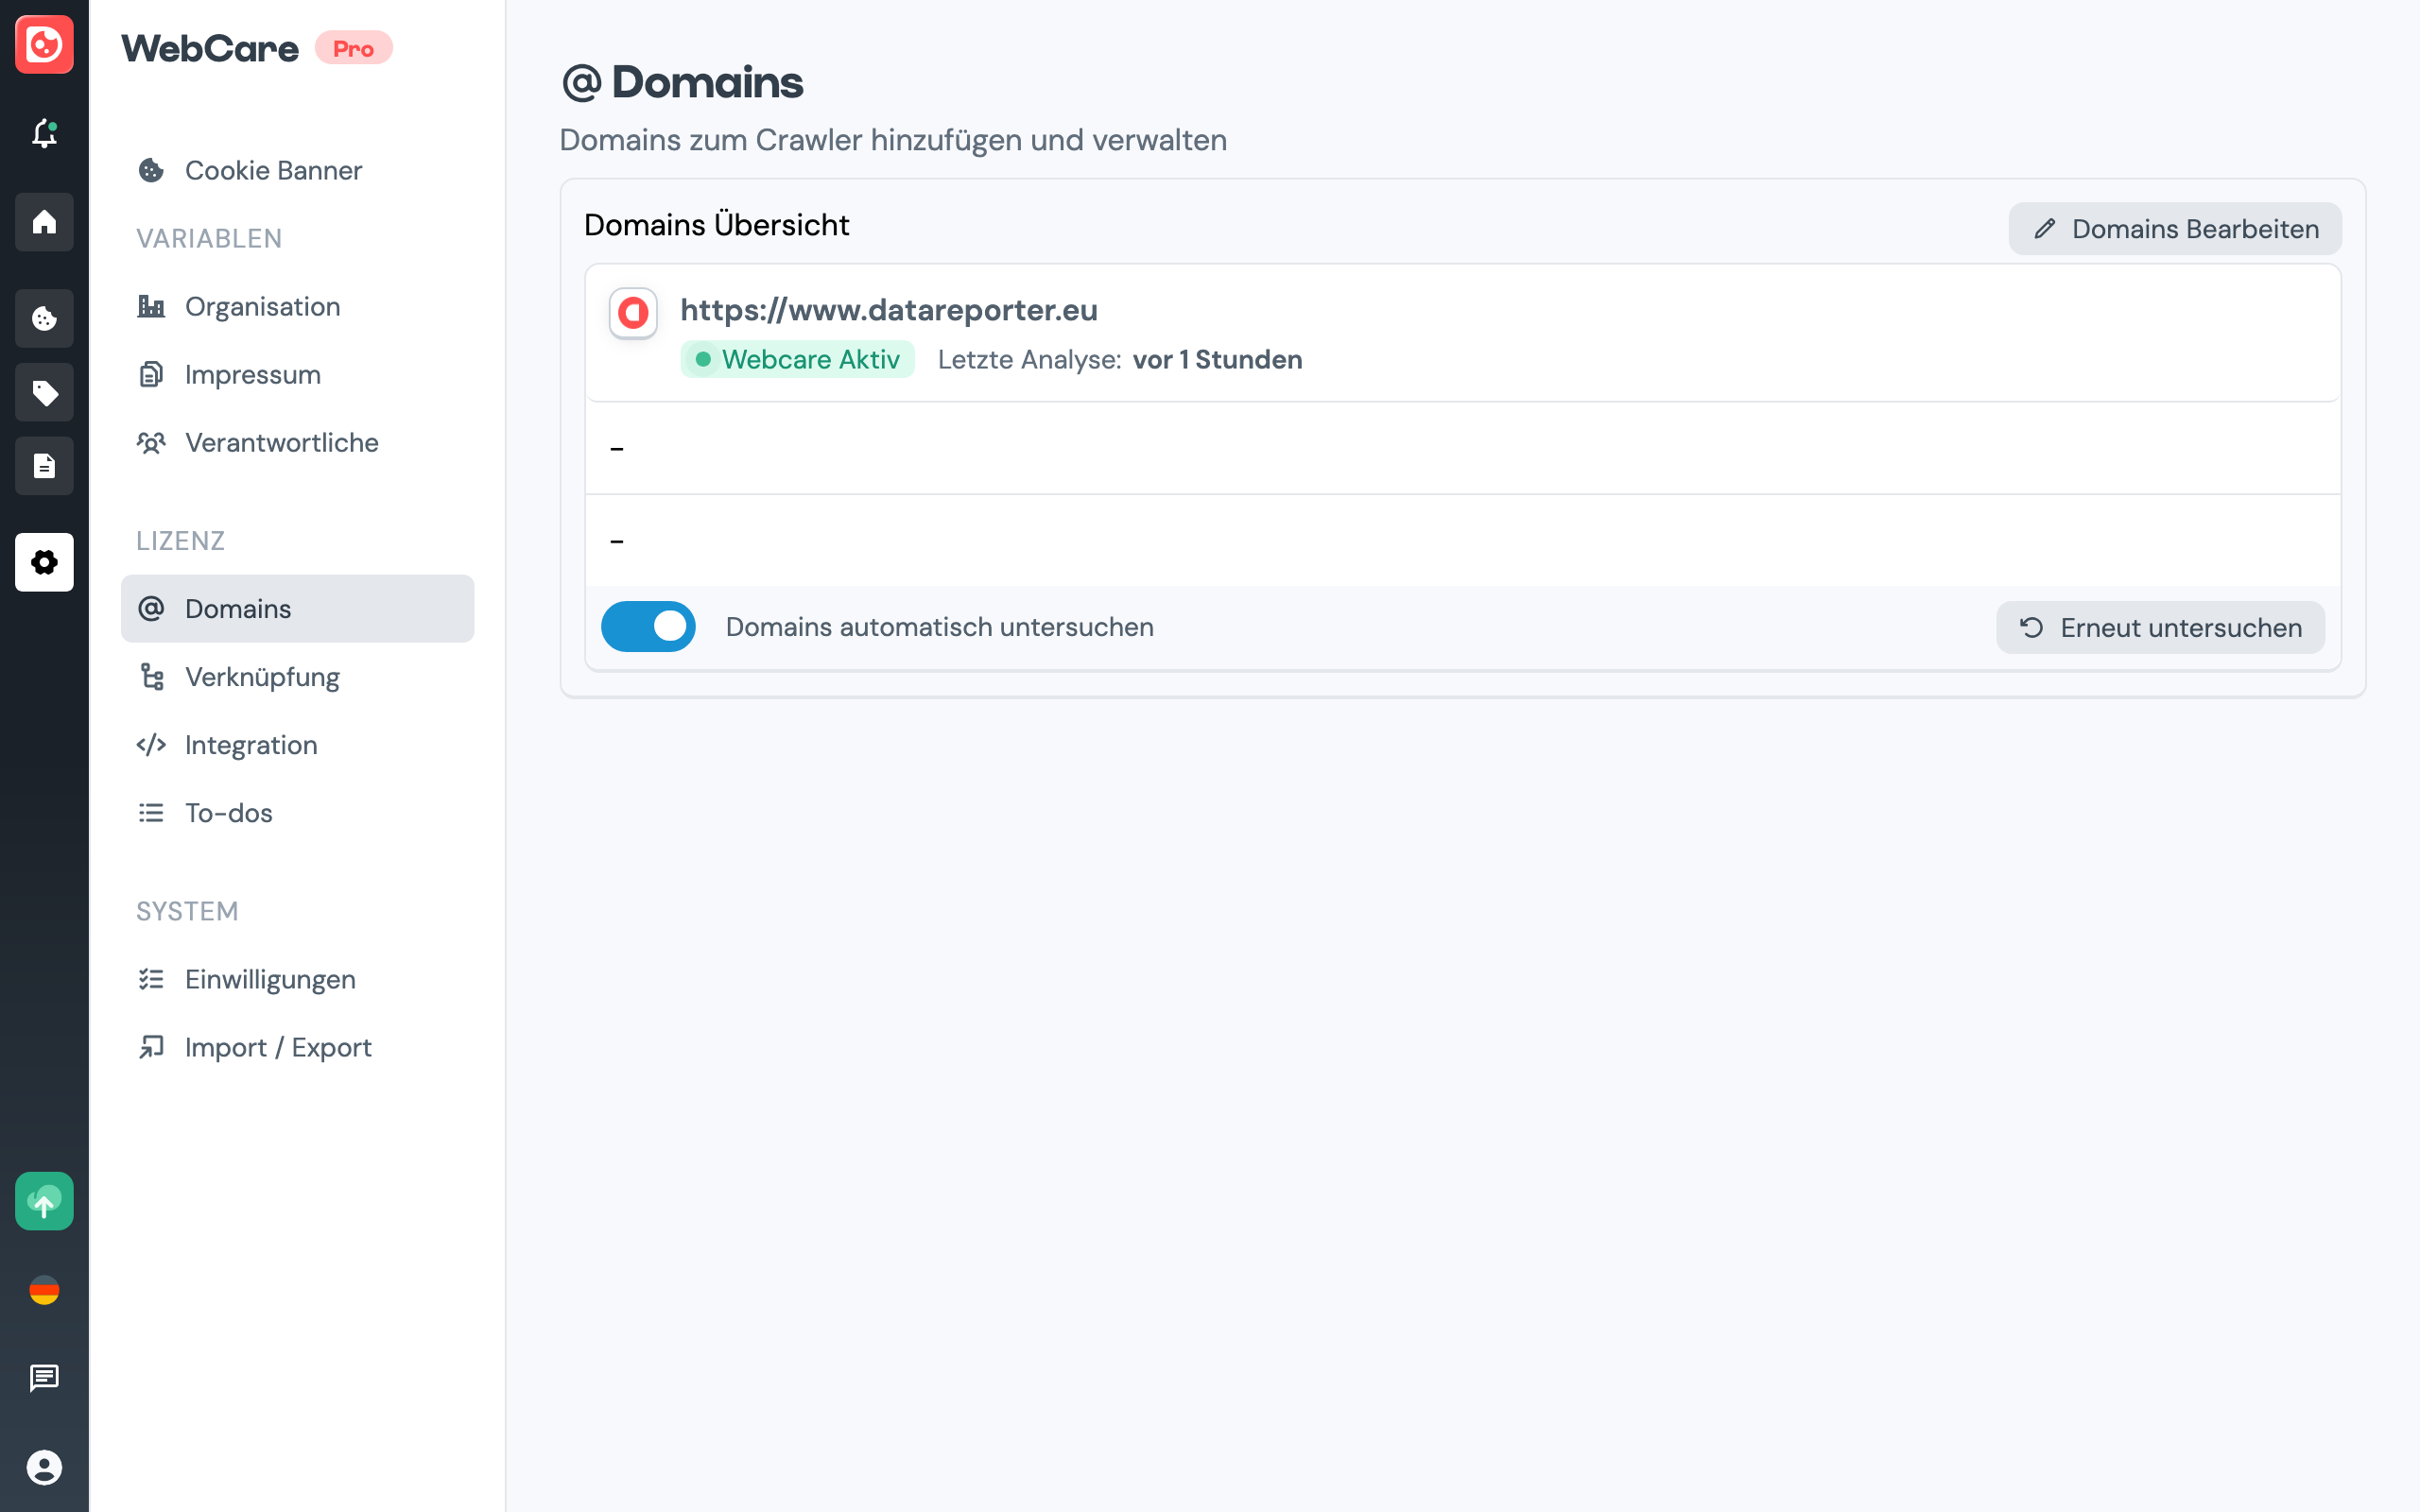Click the Webcare Aktiv status badge
This screenshot has height=1512, width=2420.
click(797, 359)
